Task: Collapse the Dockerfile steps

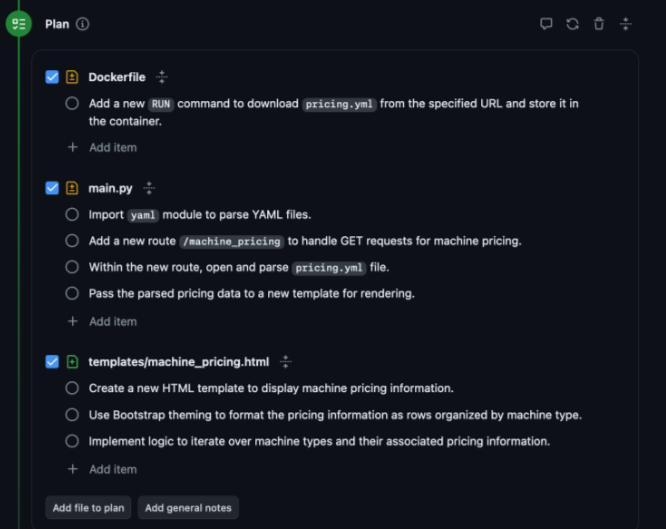Action: tap(162, 77)
